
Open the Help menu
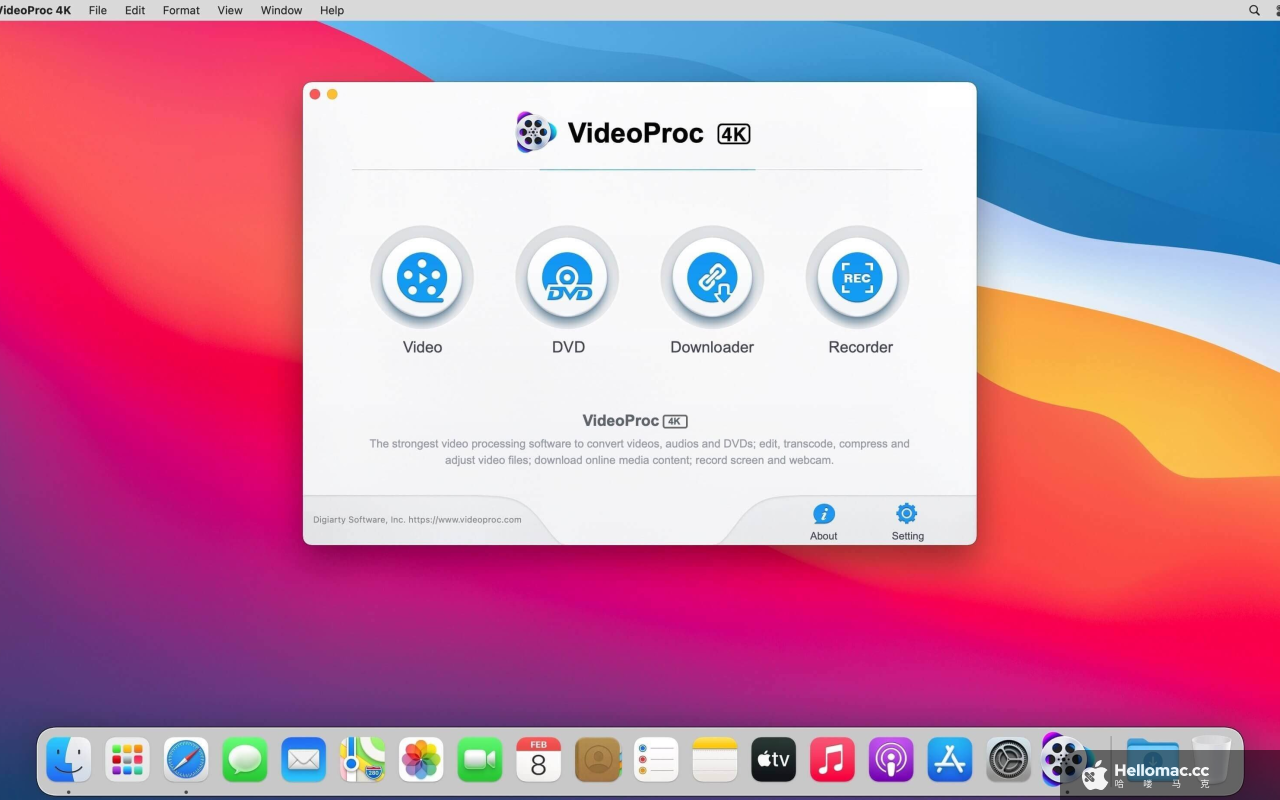coord(332,10)
